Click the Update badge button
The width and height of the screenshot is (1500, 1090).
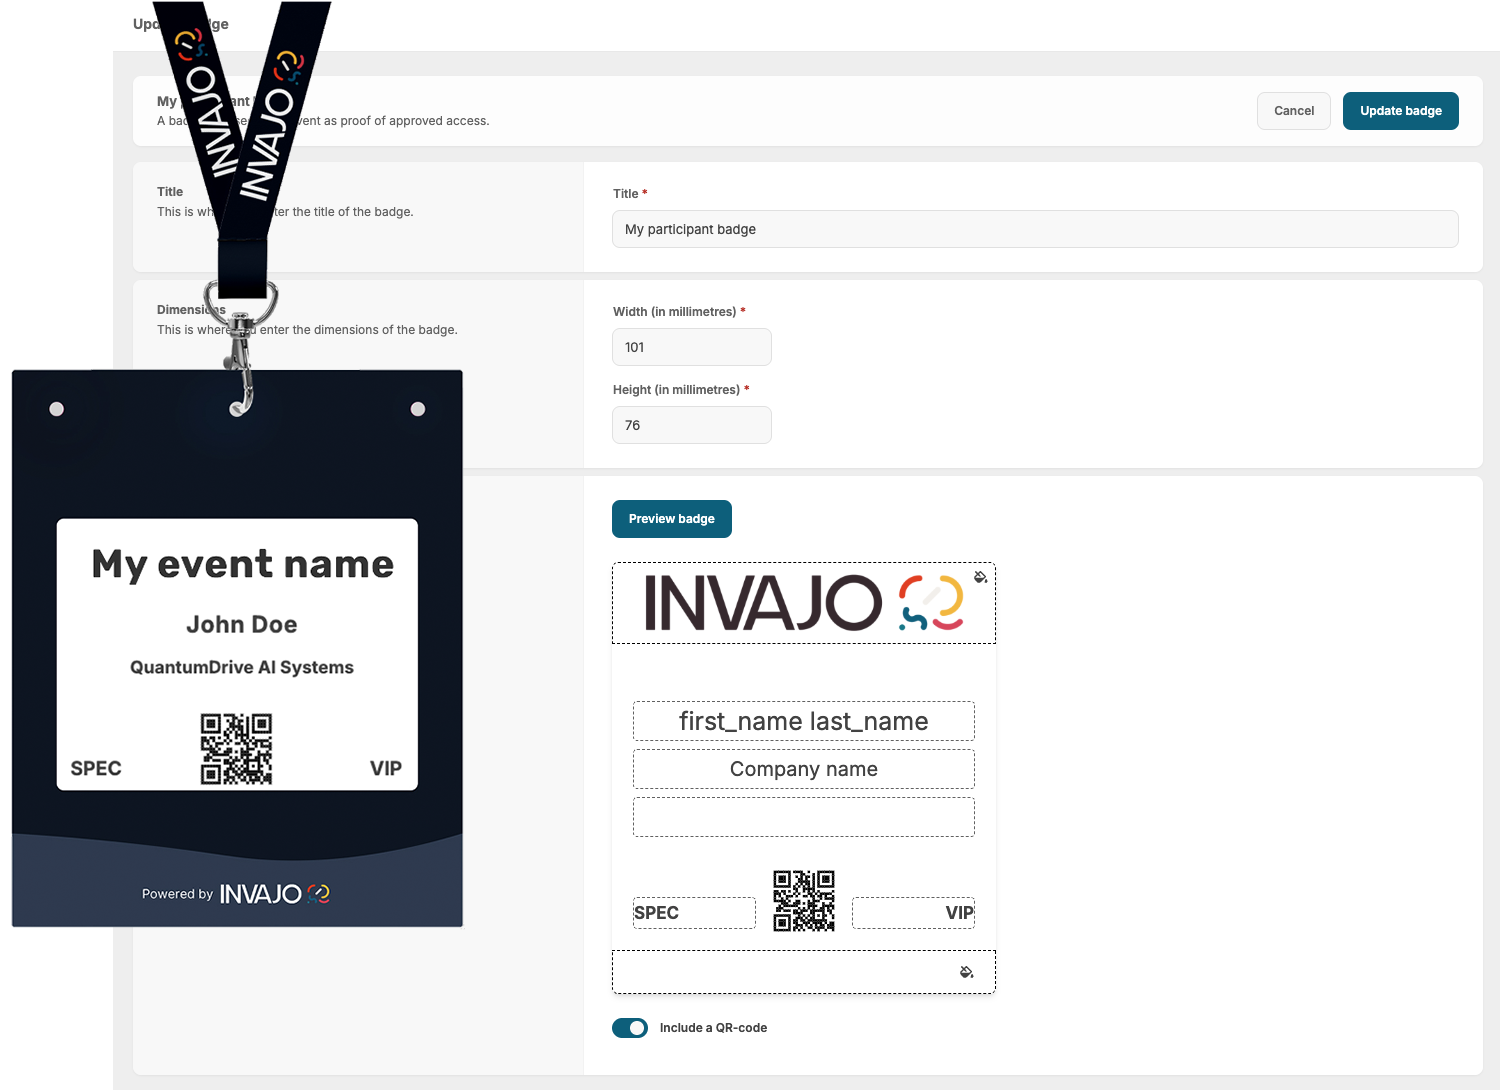pos(1400,111)
